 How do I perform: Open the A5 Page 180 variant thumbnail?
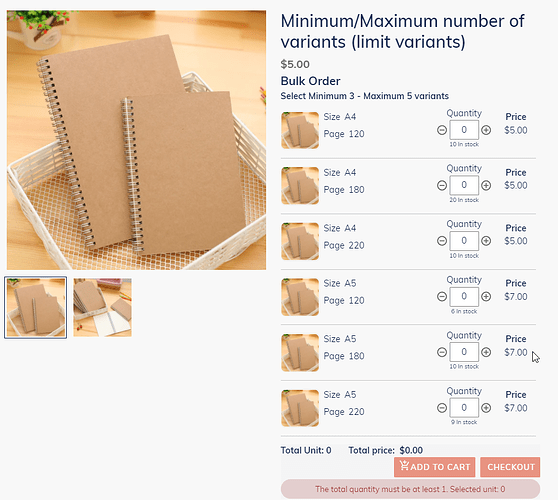click(300, 352)
